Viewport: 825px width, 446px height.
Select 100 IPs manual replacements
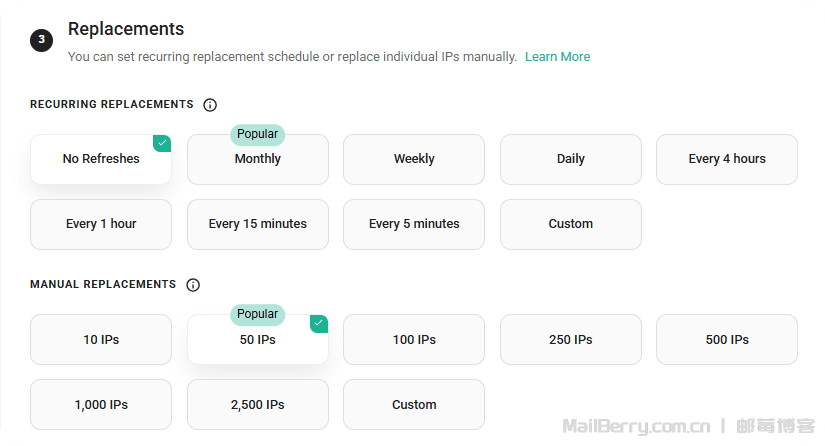point(414,340)
